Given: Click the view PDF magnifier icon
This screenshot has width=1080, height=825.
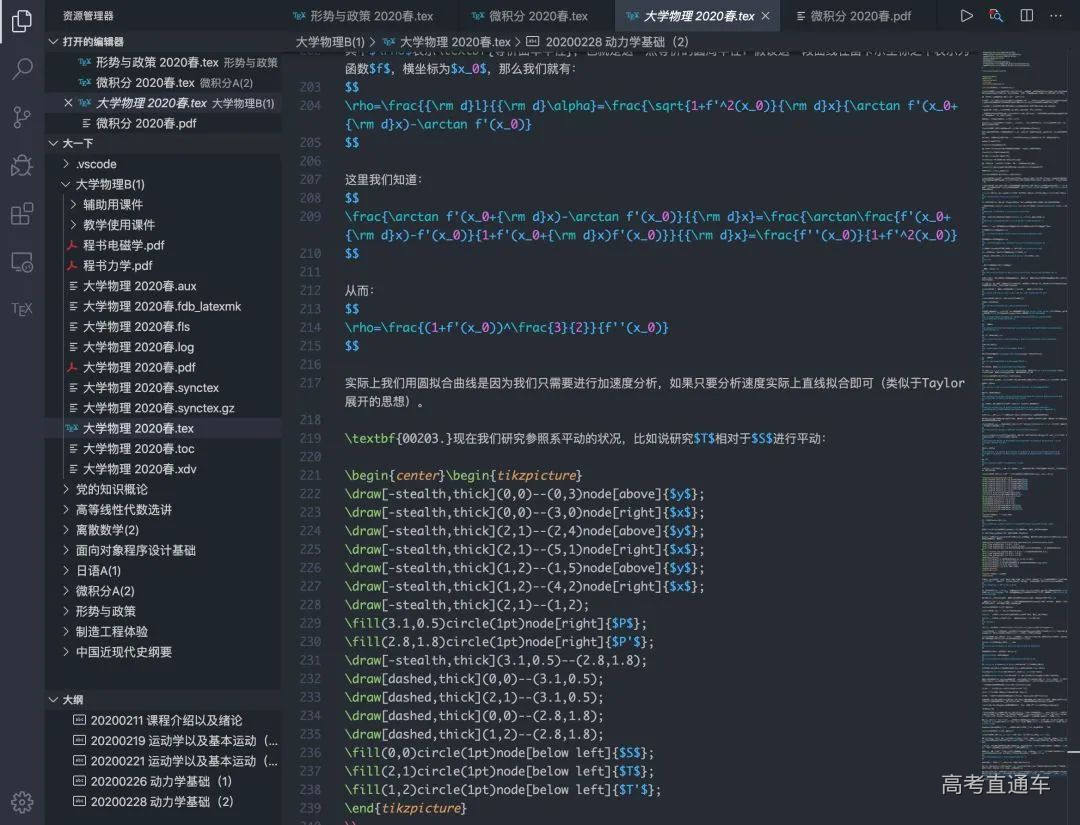Looking at the screenshot, I should [996, 16].
